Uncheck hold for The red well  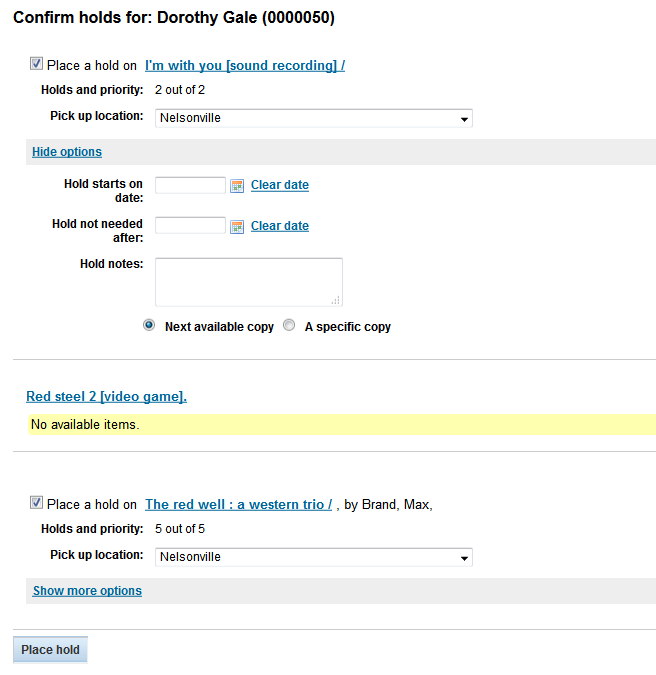tap(37, 503)
